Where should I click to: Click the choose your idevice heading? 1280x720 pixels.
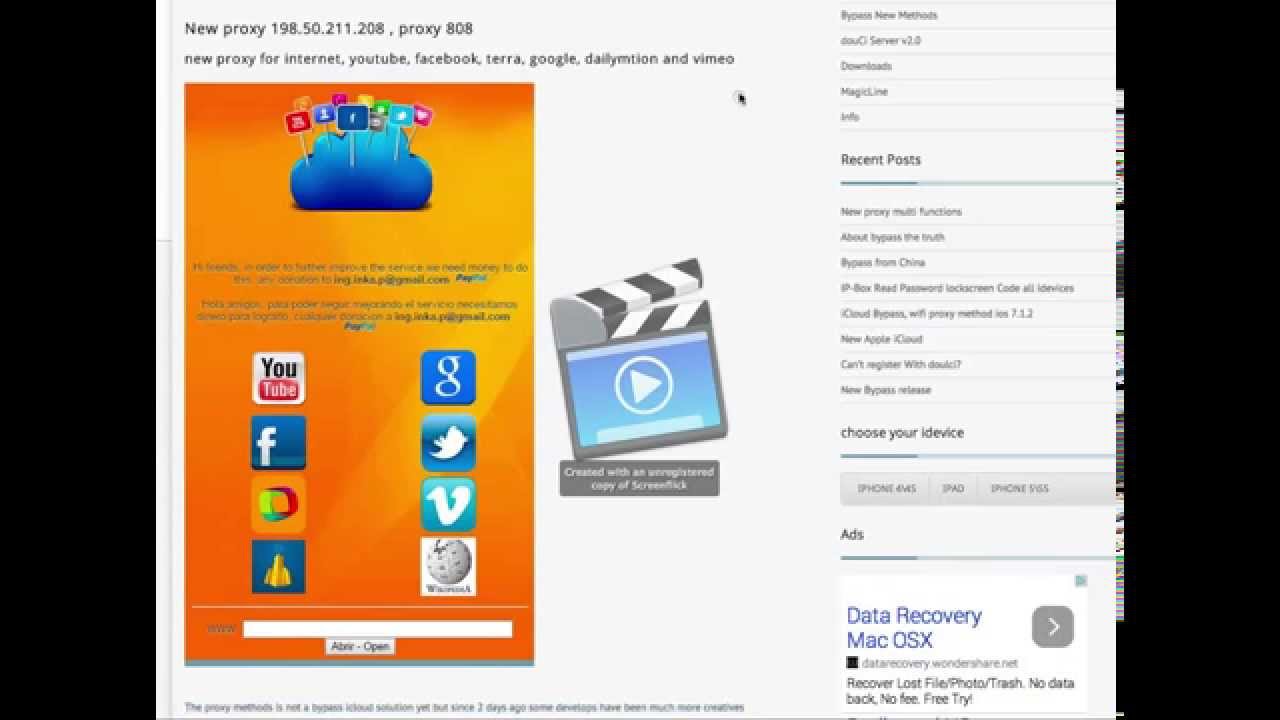click(902, 433)
